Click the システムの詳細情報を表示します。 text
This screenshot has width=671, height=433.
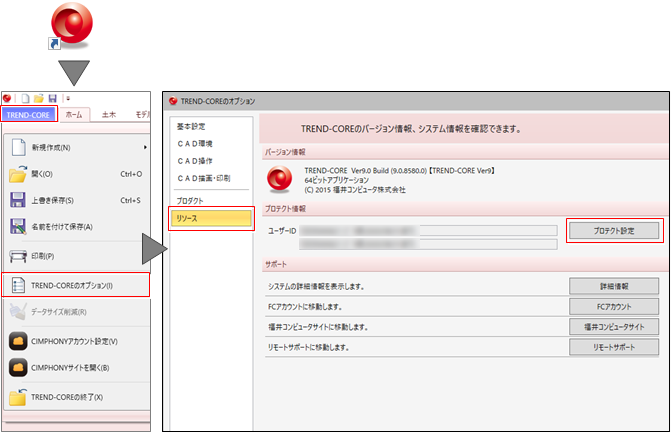point(316,286)
